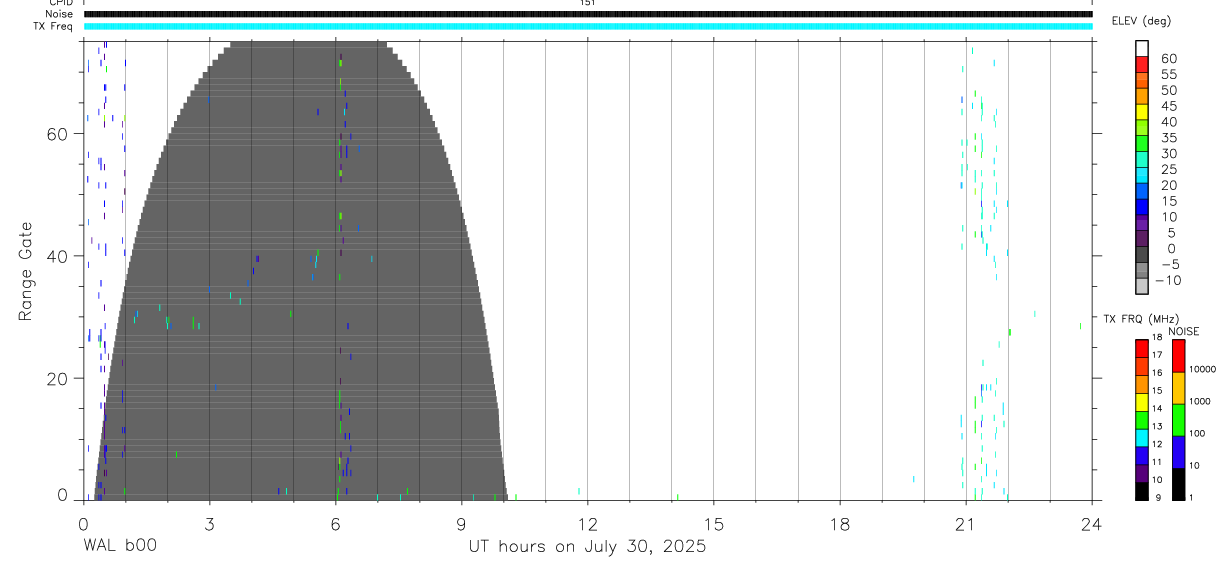Click the cyan TX Freq strip above the plot
Screen dimensions: 1228x567
pyautogui.click(x=587, y=26)
